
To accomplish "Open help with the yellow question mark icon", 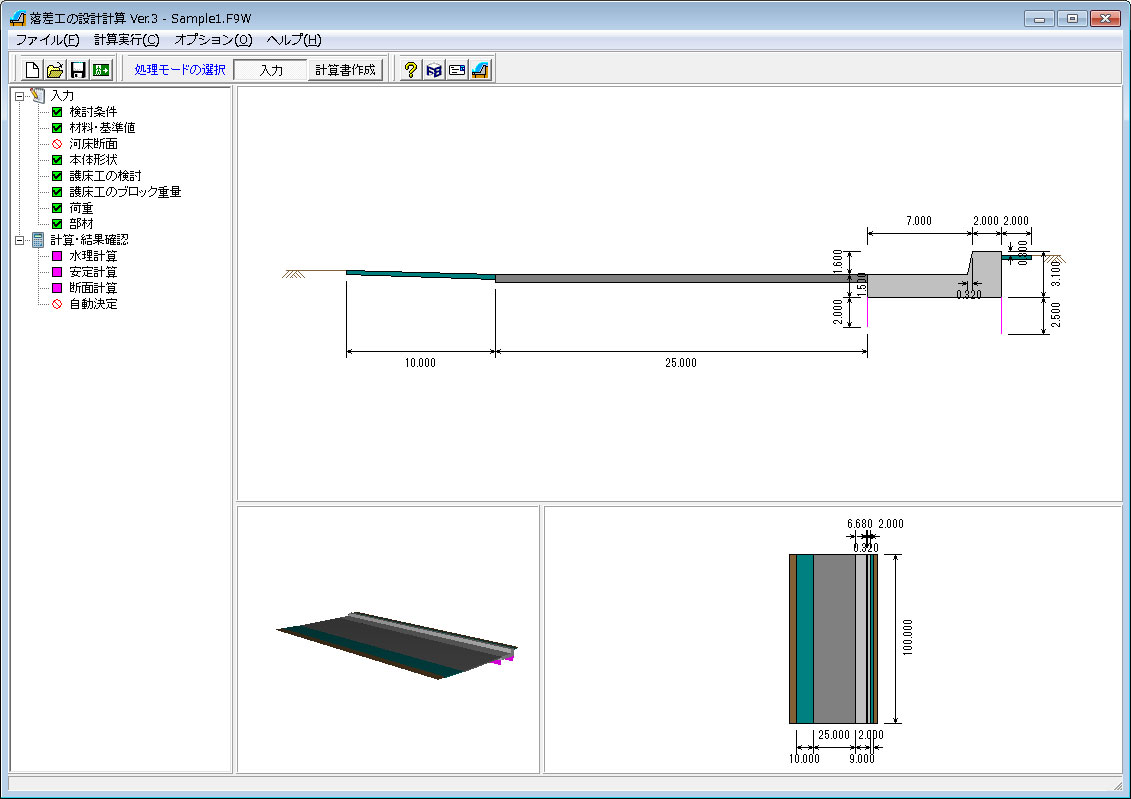I will (410, 70).
